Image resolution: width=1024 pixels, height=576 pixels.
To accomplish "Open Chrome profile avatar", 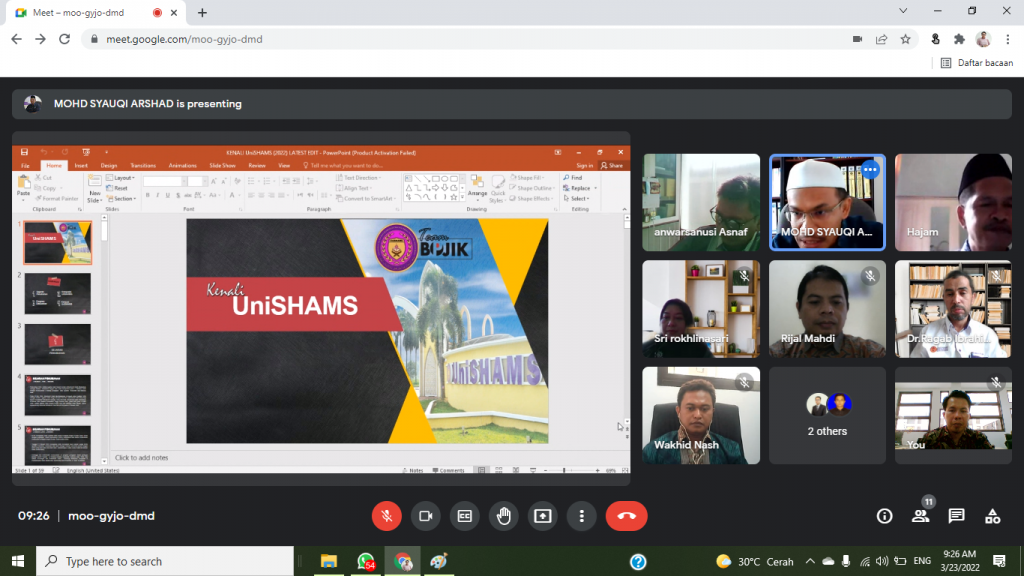I will 983,39.
